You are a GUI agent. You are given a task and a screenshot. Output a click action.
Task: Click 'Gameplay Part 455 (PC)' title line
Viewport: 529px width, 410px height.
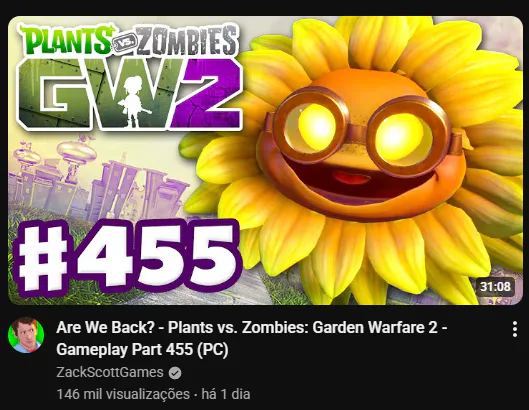pyautogui.click(x=142, y=349)
